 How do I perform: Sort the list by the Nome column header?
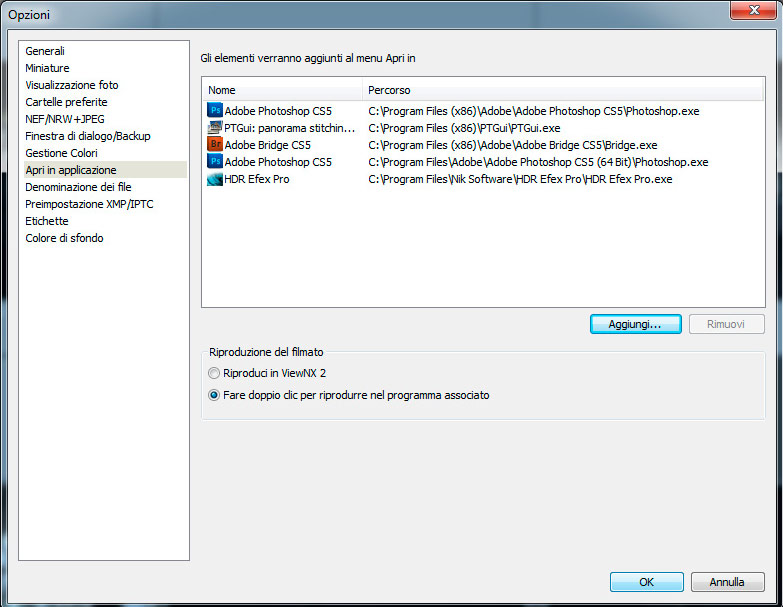[x=282, y=90]
